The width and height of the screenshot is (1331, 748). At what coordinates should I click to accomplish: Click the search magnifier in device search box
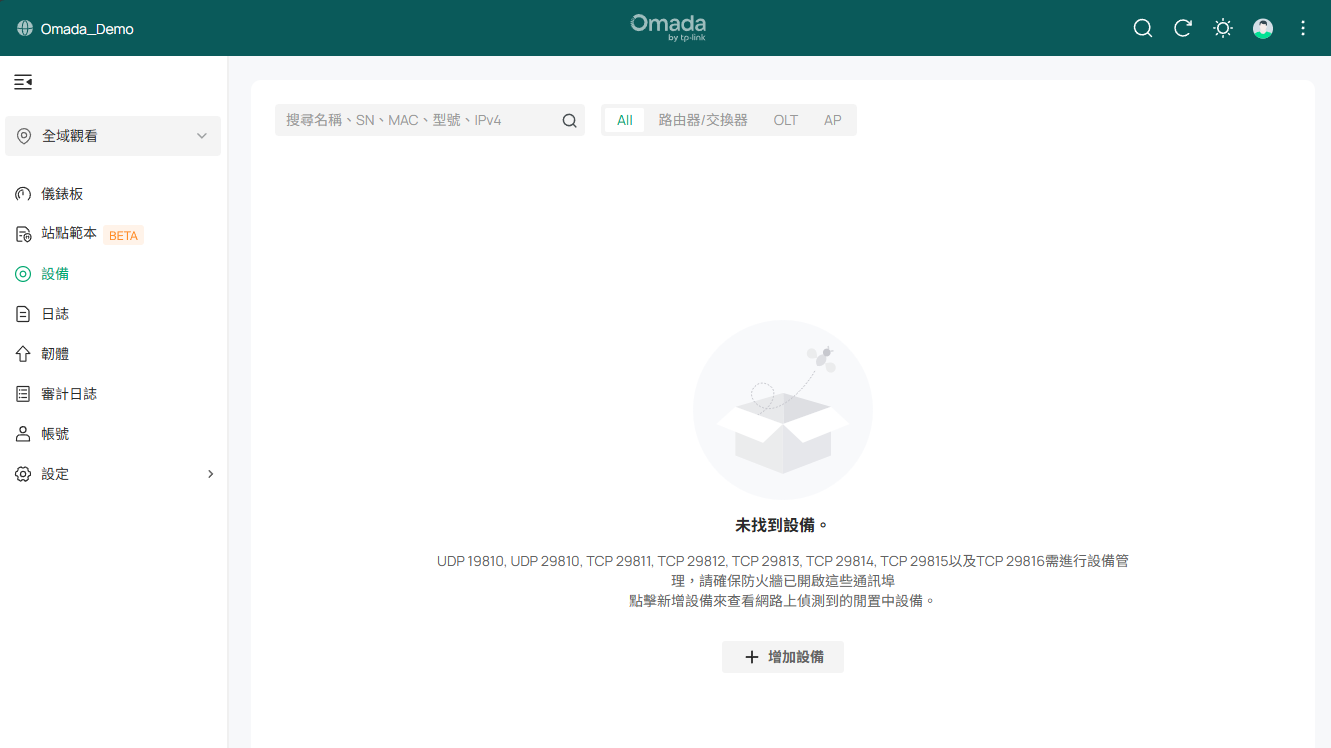point(569,121)
